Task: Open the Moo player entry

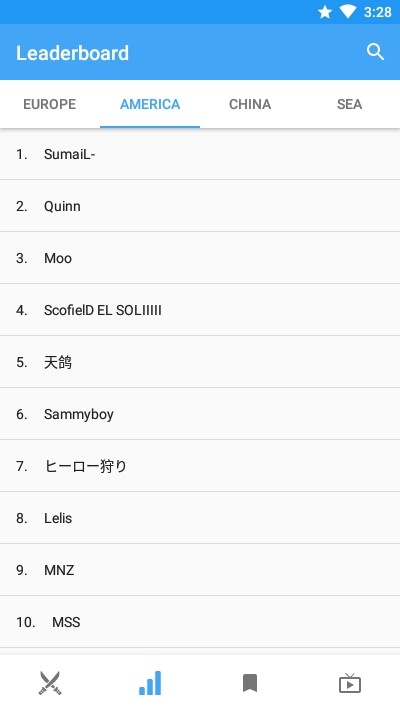Action: point(200,258)
